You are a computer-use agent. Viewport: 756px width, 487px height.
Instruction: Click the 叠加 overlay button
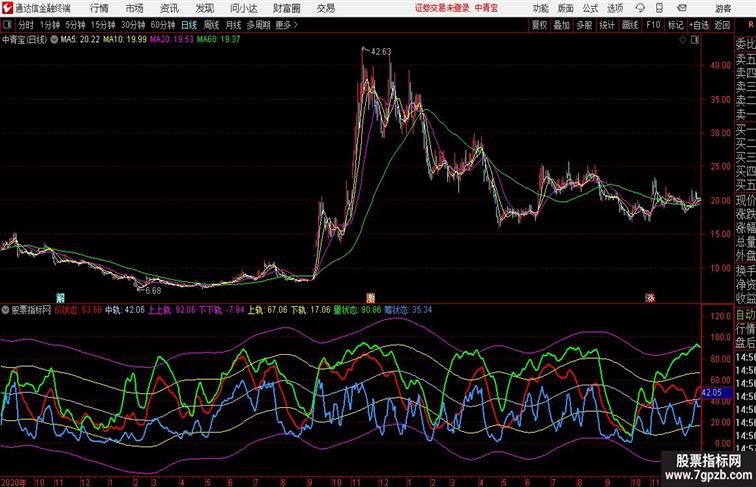(x=562, y=25)
